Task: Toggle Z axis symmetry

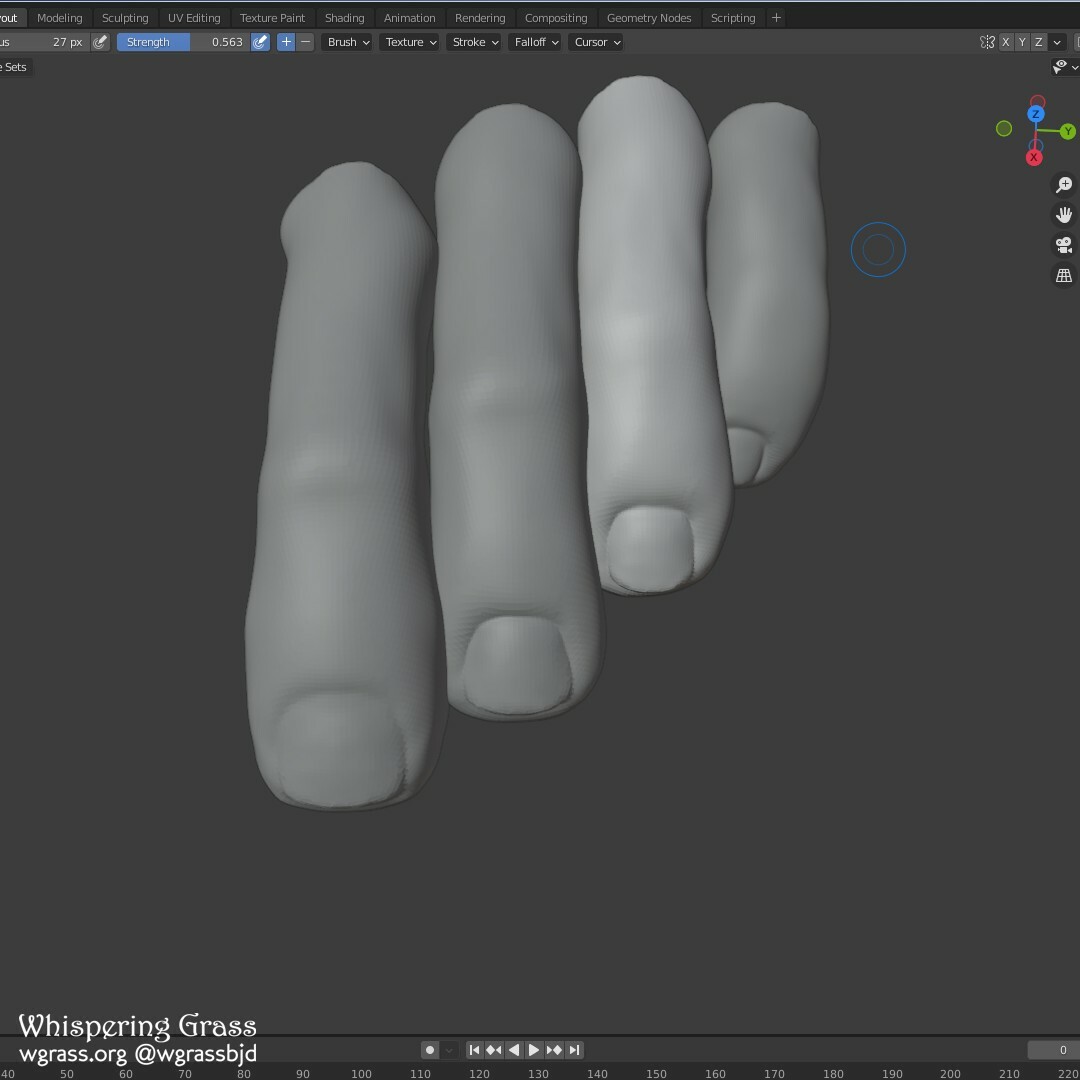Action: pyautogui.click(x=1039, y=42)
